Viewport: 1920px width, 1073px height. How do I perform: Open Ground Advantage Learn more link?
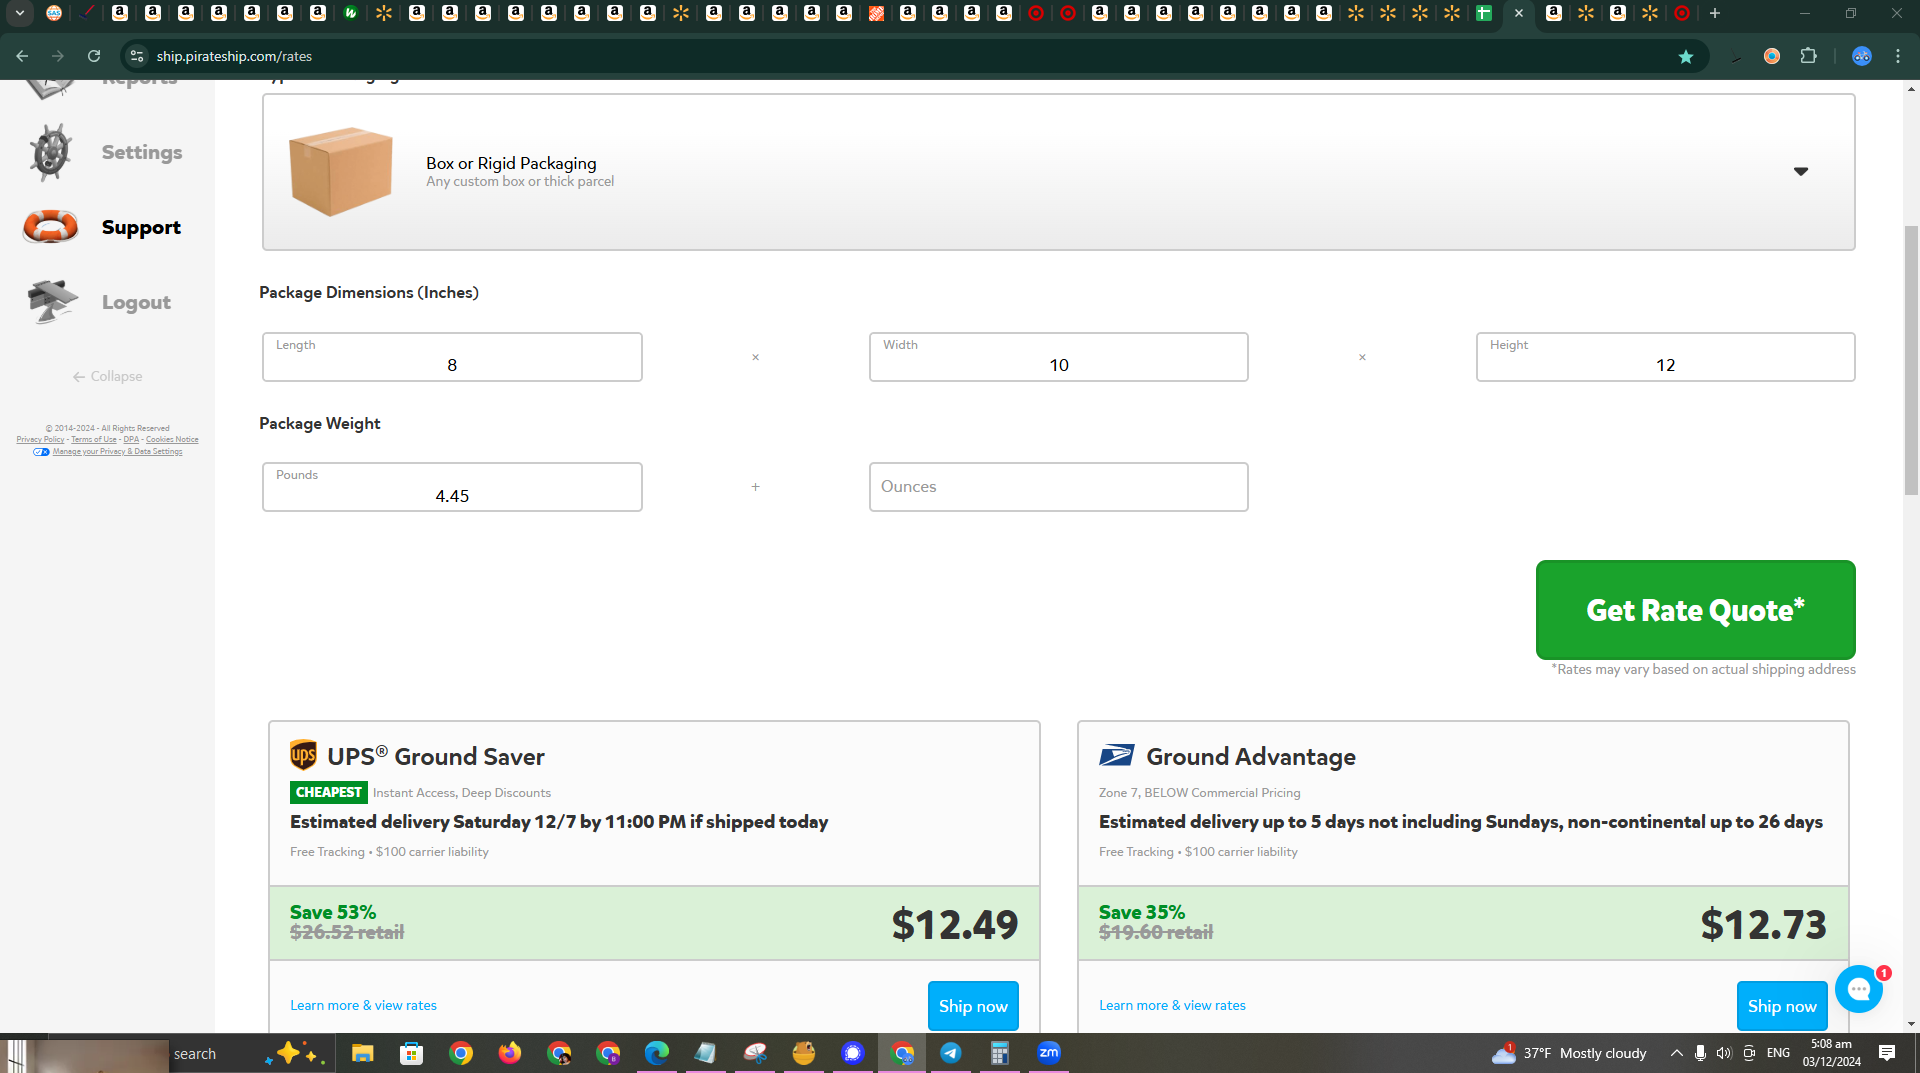1172,1005
